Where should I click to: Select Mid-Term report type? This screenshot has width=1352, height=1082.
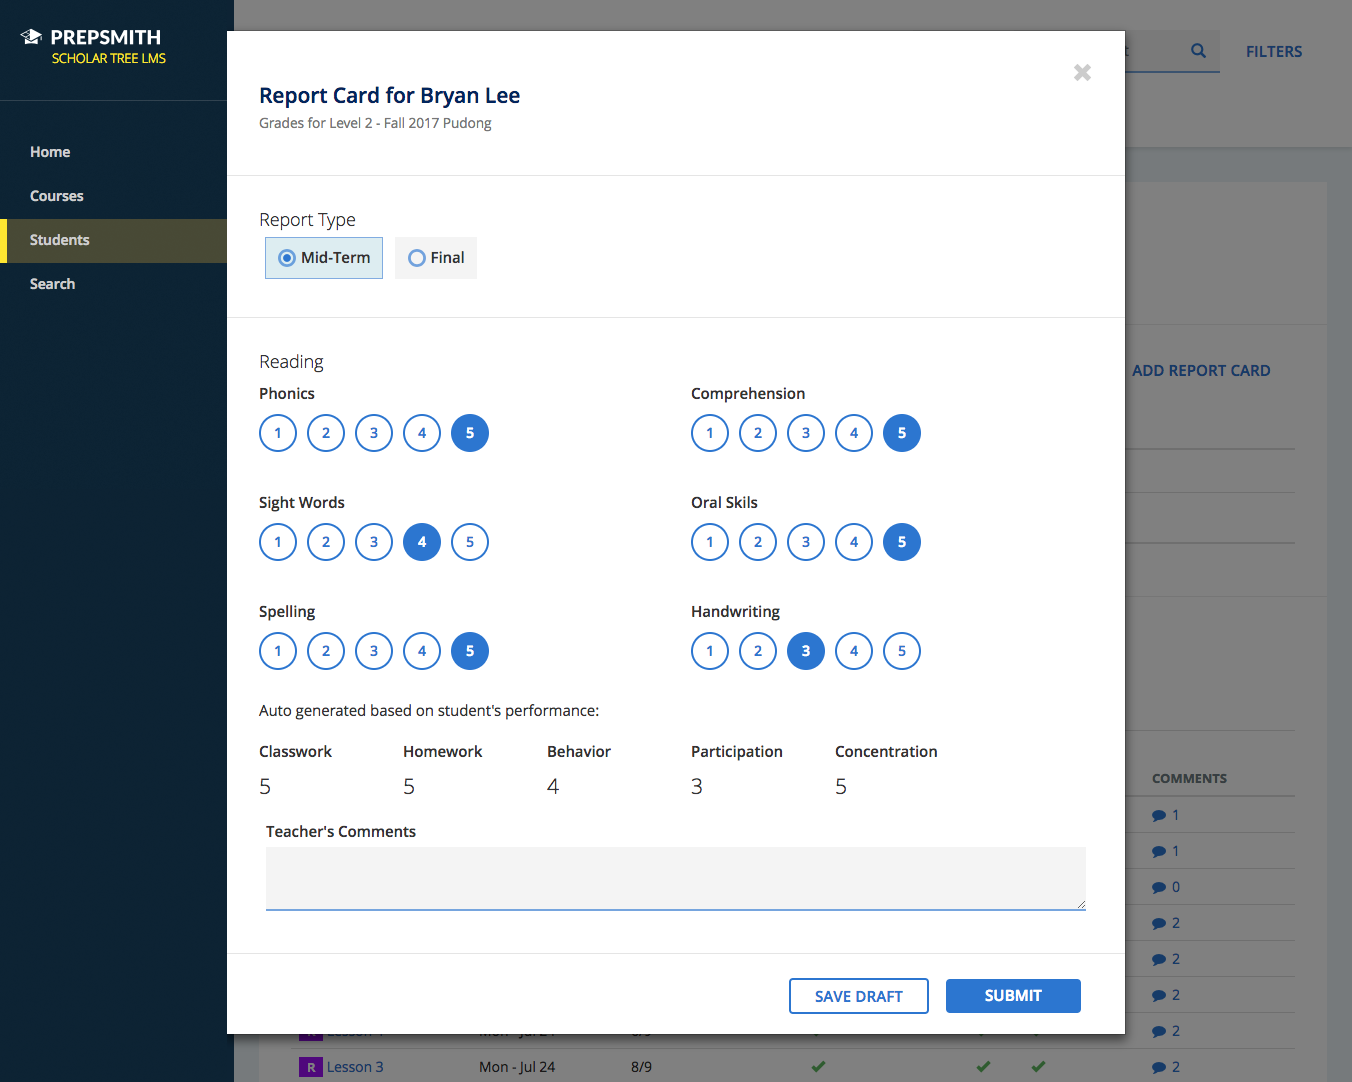coord(324,258)
